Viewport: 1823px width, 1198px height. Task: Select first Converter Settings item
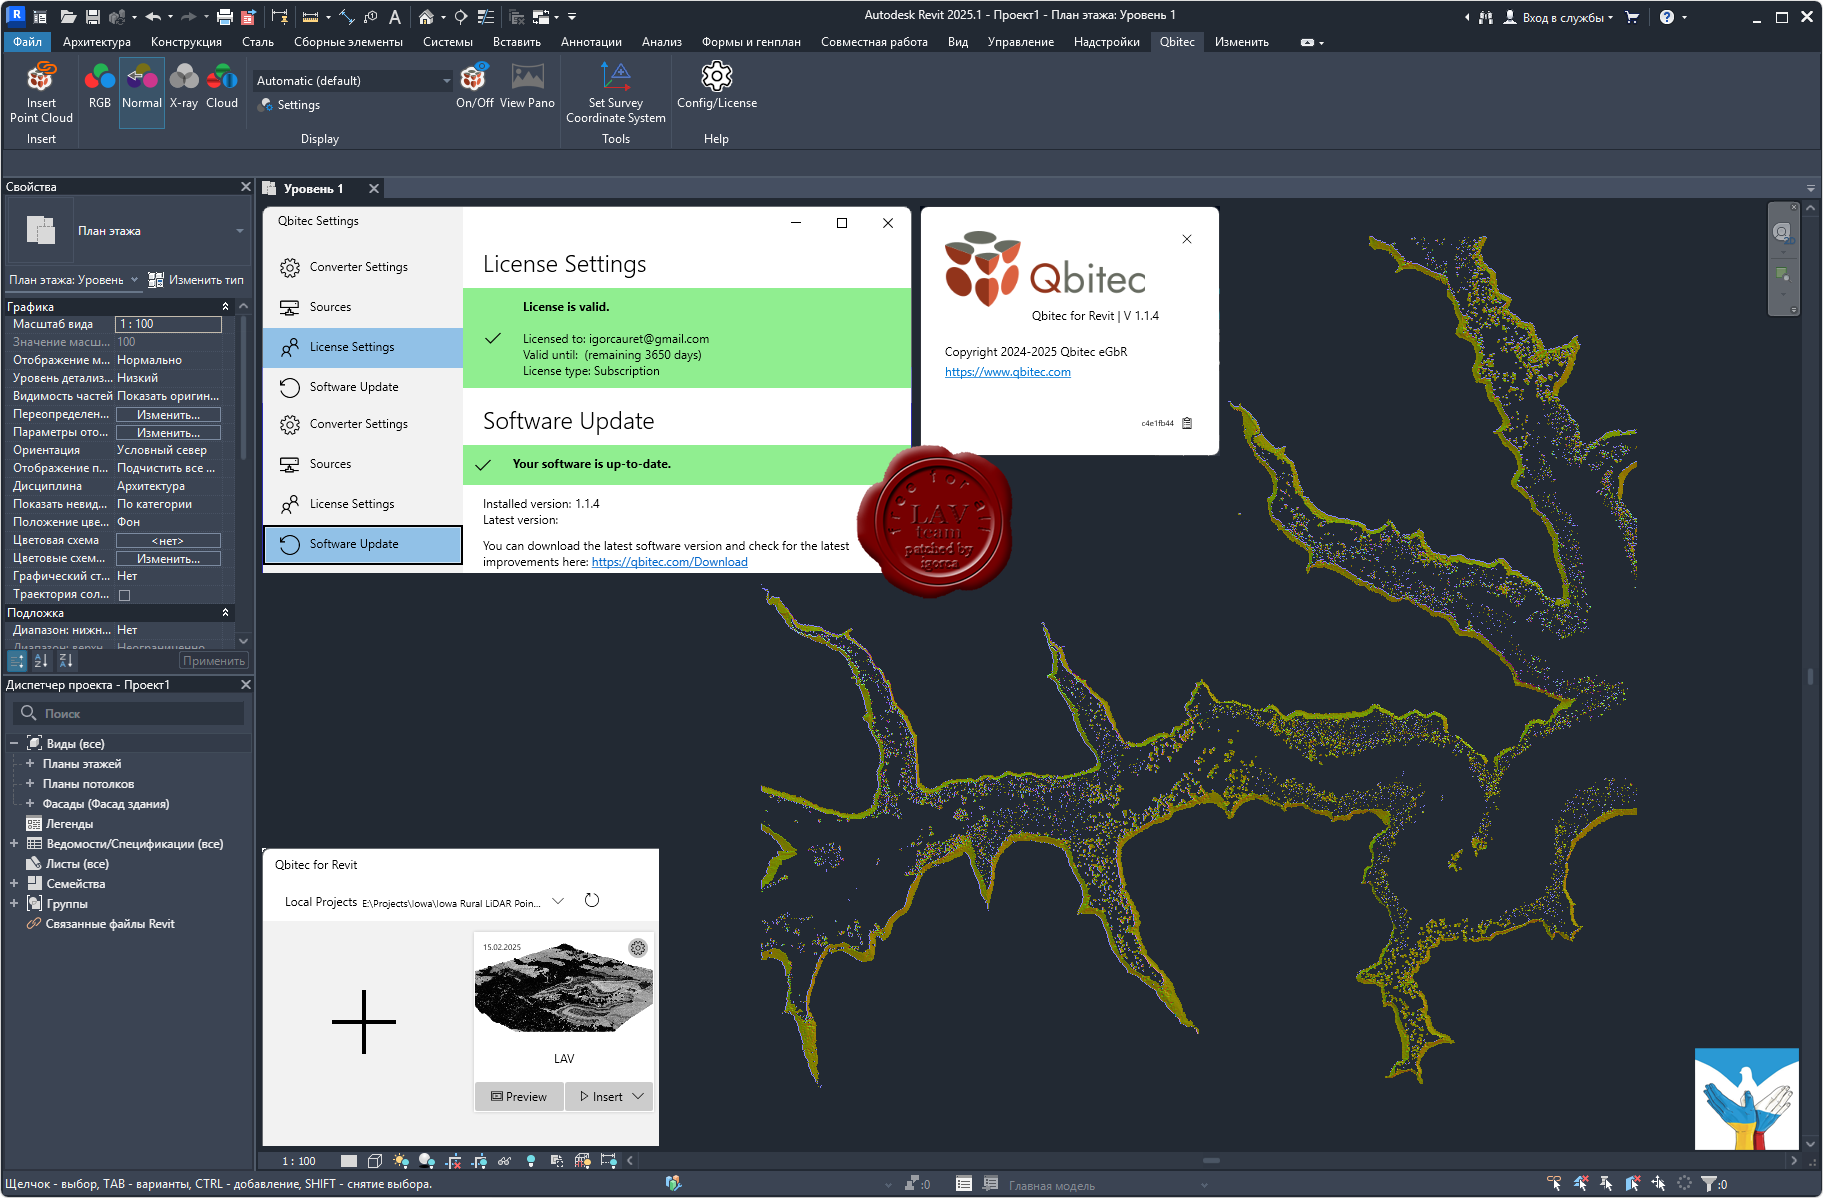(x=363, y=267)
